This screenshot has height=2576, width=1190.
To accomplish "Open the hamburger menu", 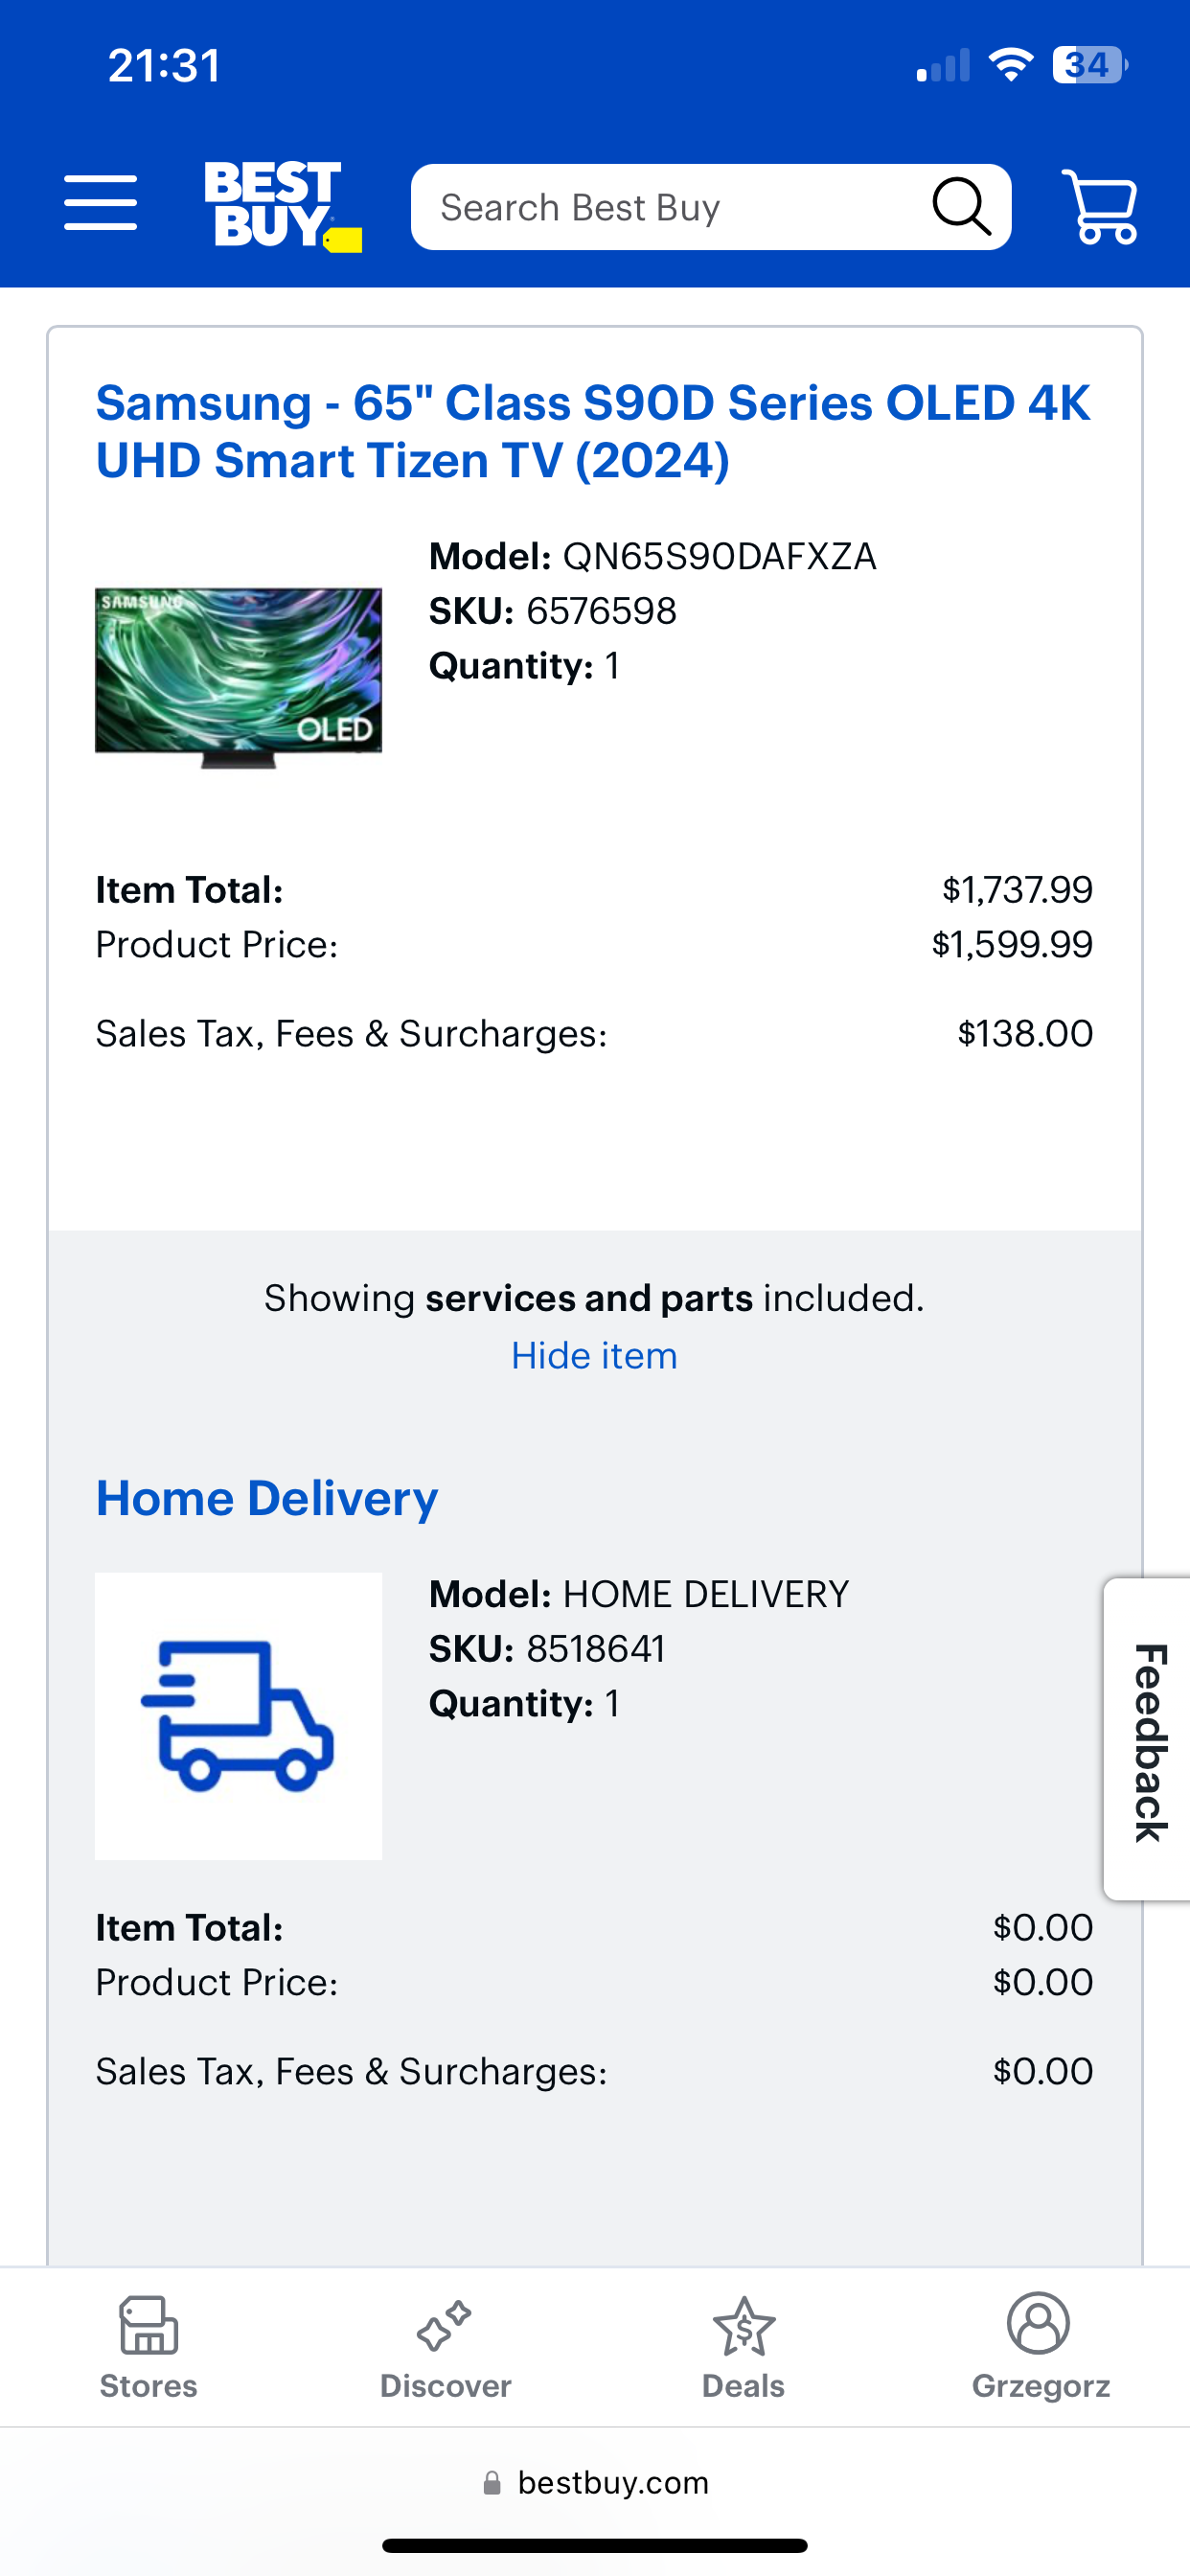I will pyautogui.click(x=101, y=203).
